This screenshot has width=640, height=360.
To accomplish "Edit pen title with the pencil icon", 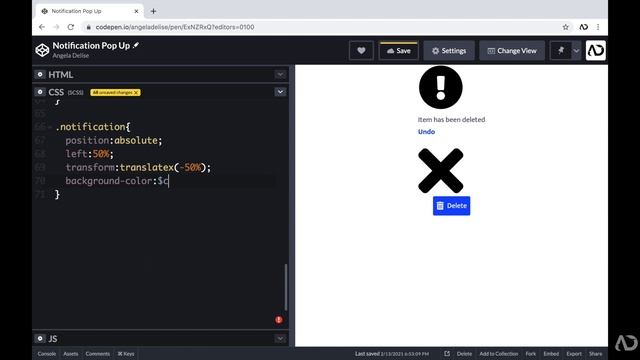I will coord(136,45).
